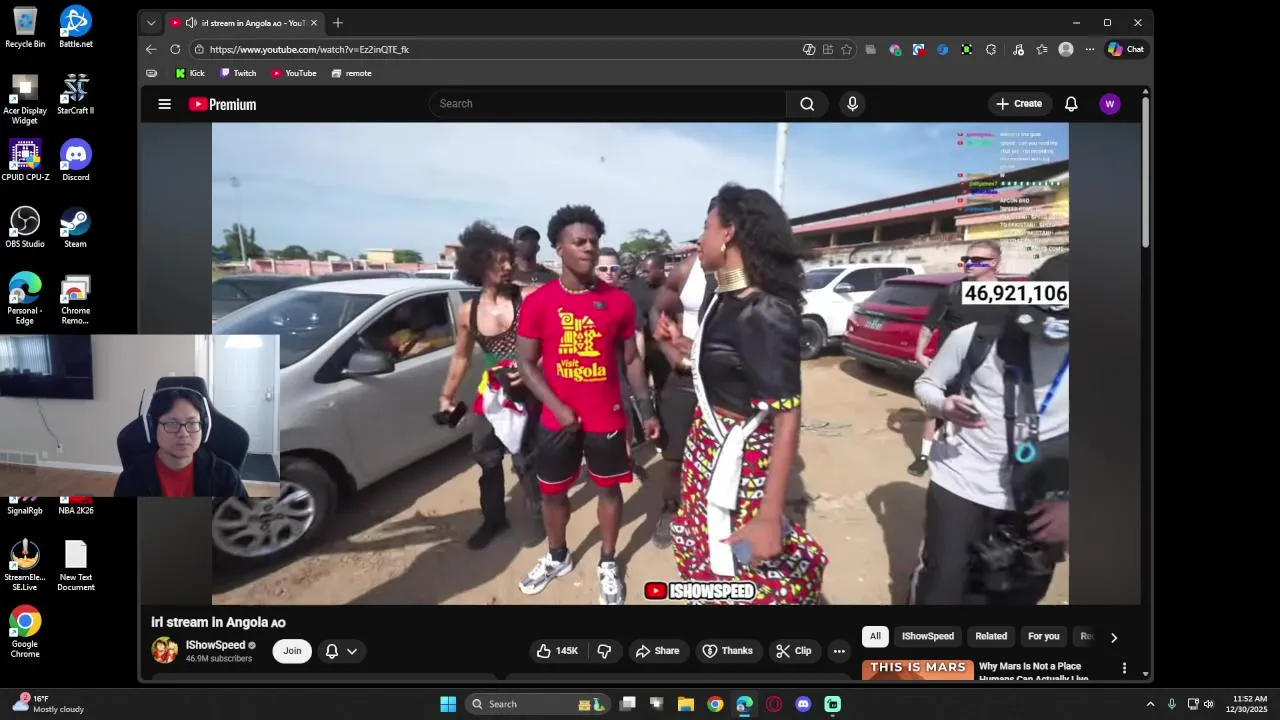Share the Angola stream video
This screenshot has height=720, width=1280.
[x=657, y=651]
